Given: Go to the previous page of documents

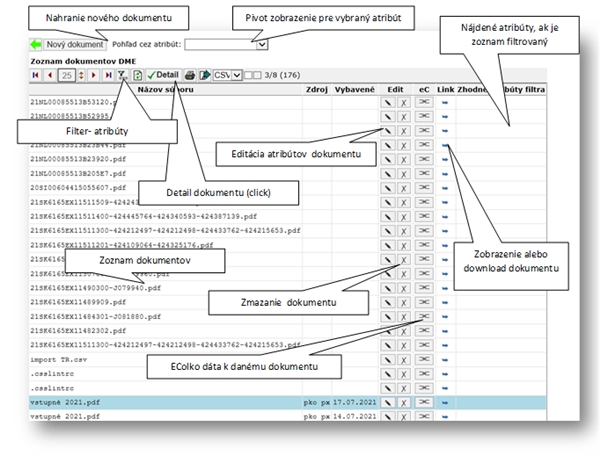Looking at the screenshot, I should pyautogui.click(x=50, y=75).
